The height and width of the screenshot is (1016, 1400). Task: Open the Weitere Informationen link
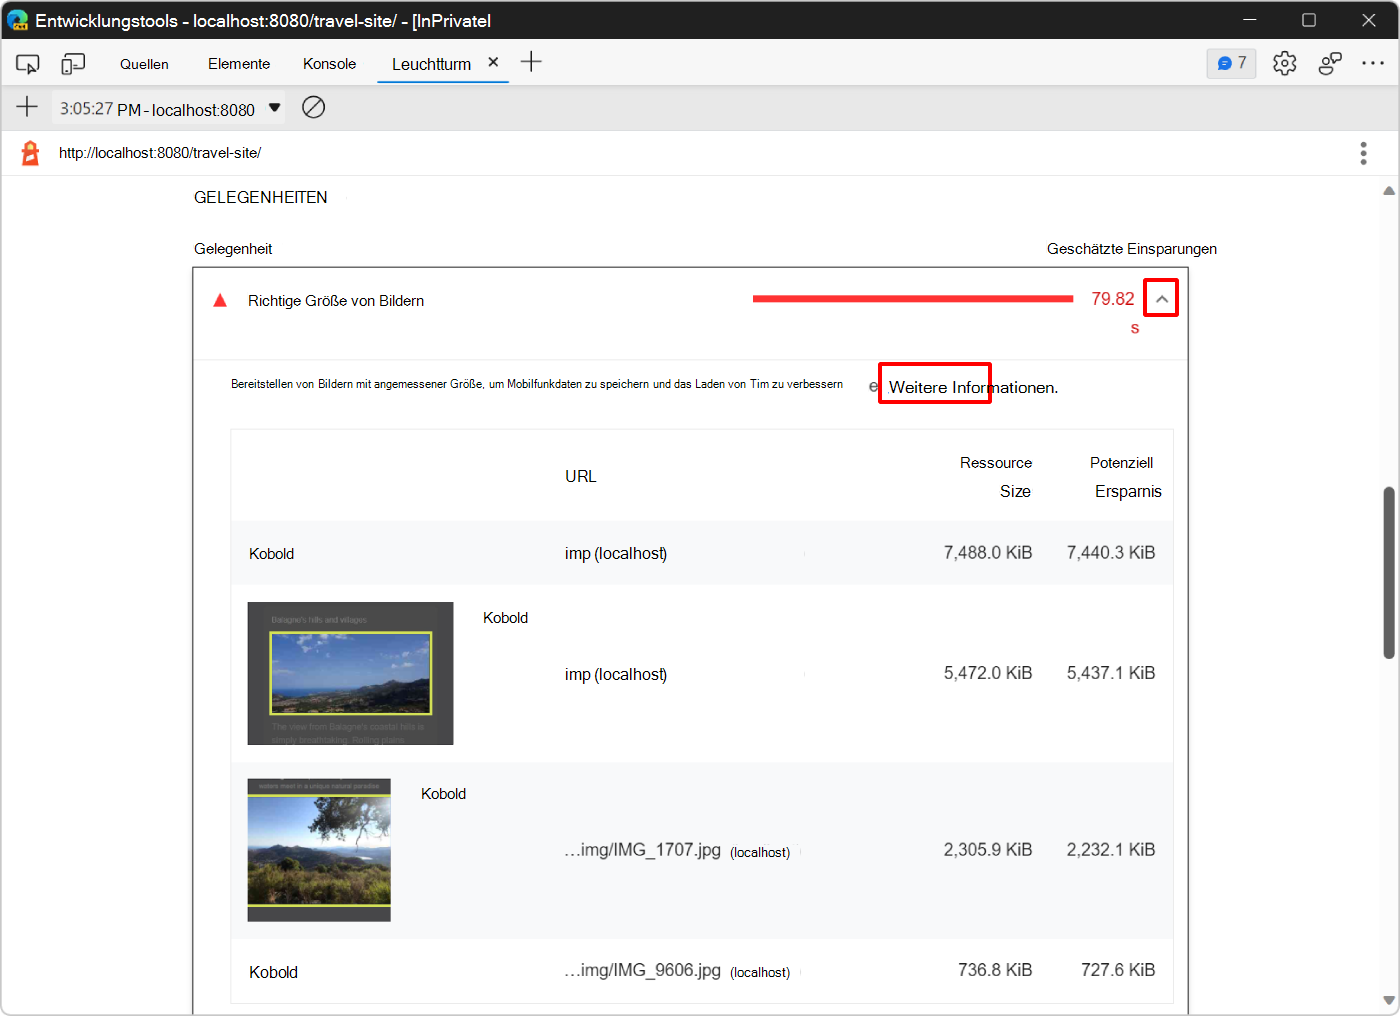click(934, 385)
